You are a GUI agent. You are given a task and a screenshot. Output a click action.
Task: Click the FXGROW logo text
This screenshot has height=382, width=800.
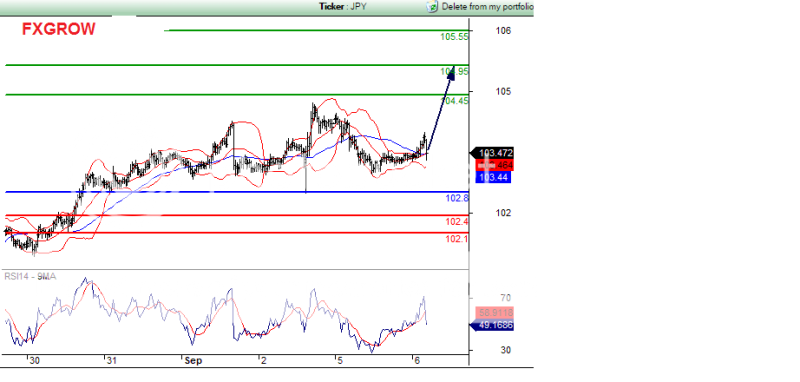coord(59,29)
